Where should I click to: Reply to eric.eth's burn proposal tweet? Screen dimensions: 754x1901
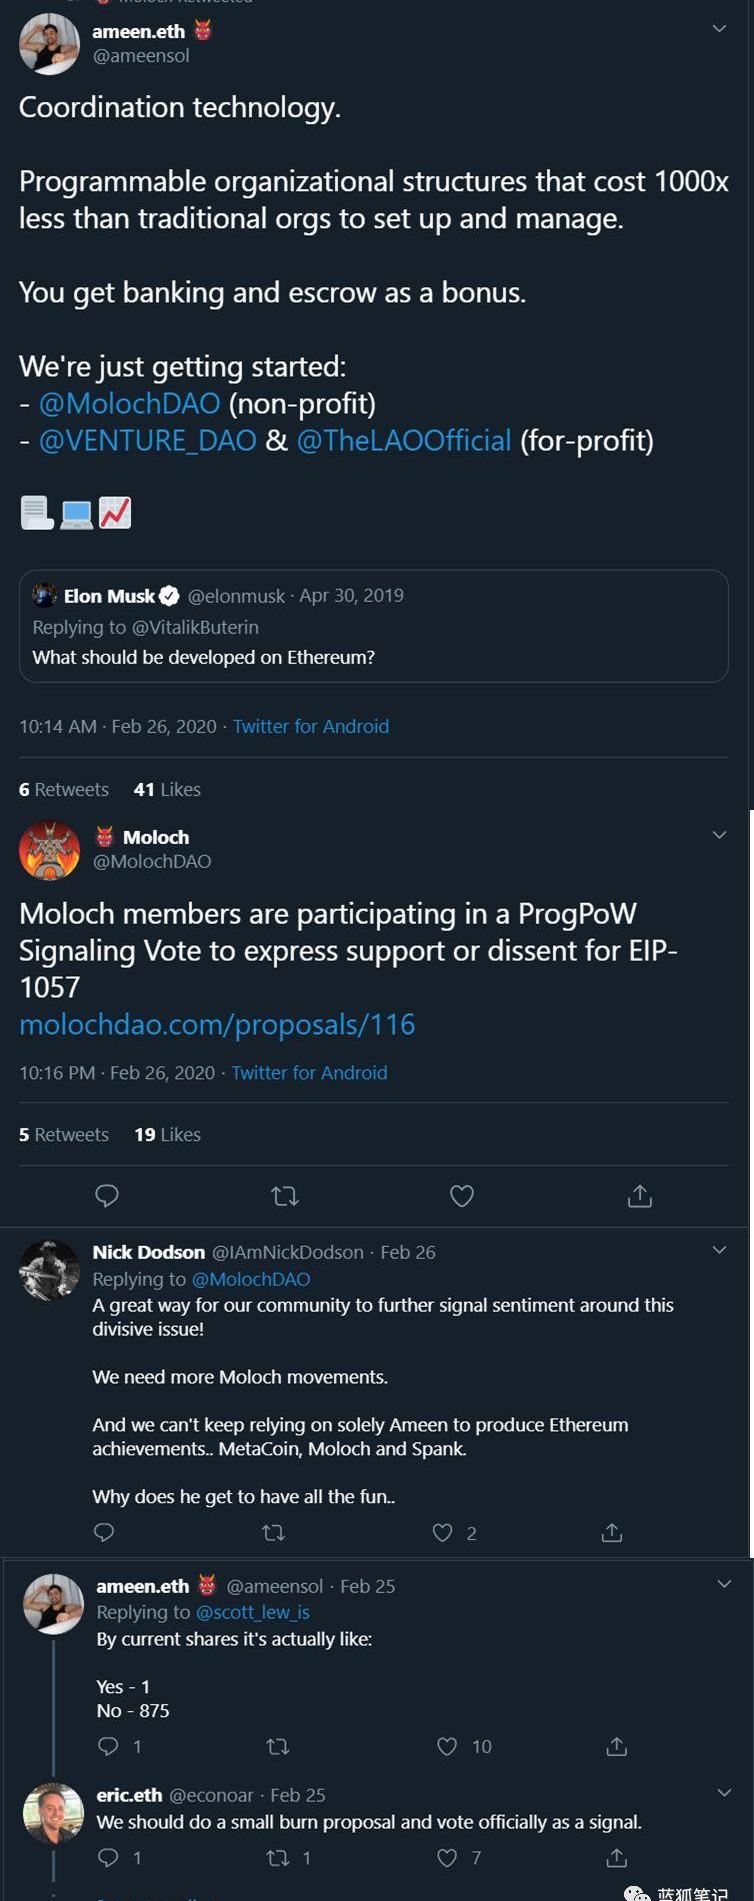[x=108, y=1857]
